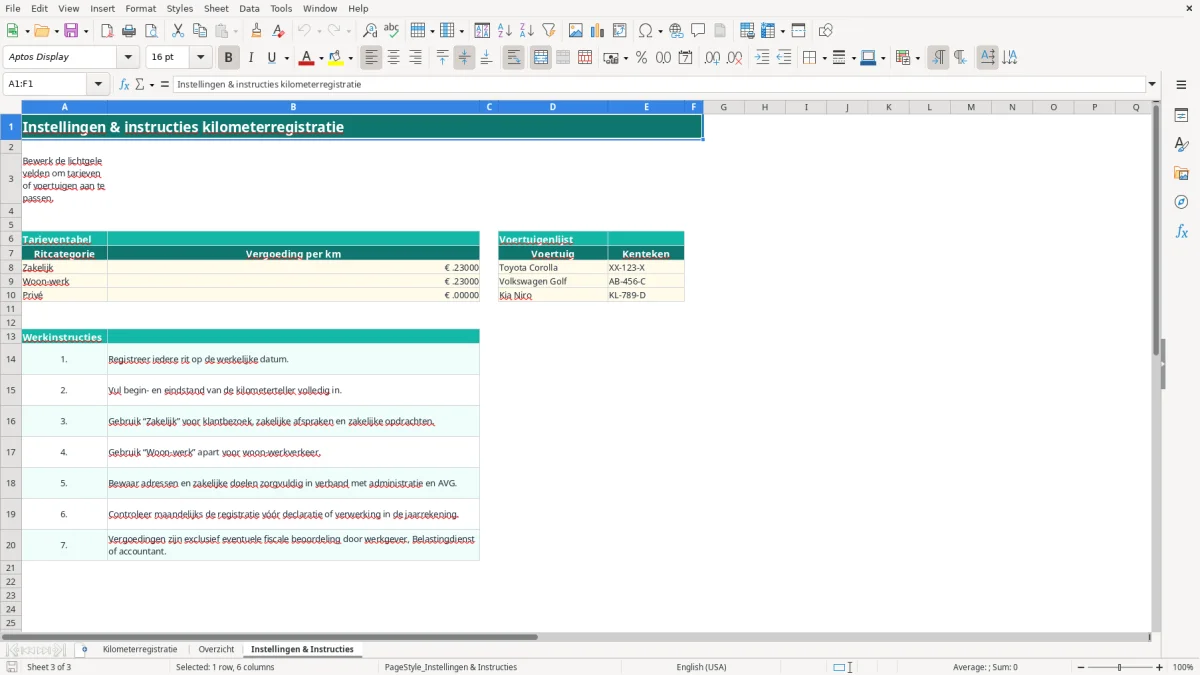Apply yellow background highlight color
This screenshot has height=675, width=1200.
coord(336,58)
